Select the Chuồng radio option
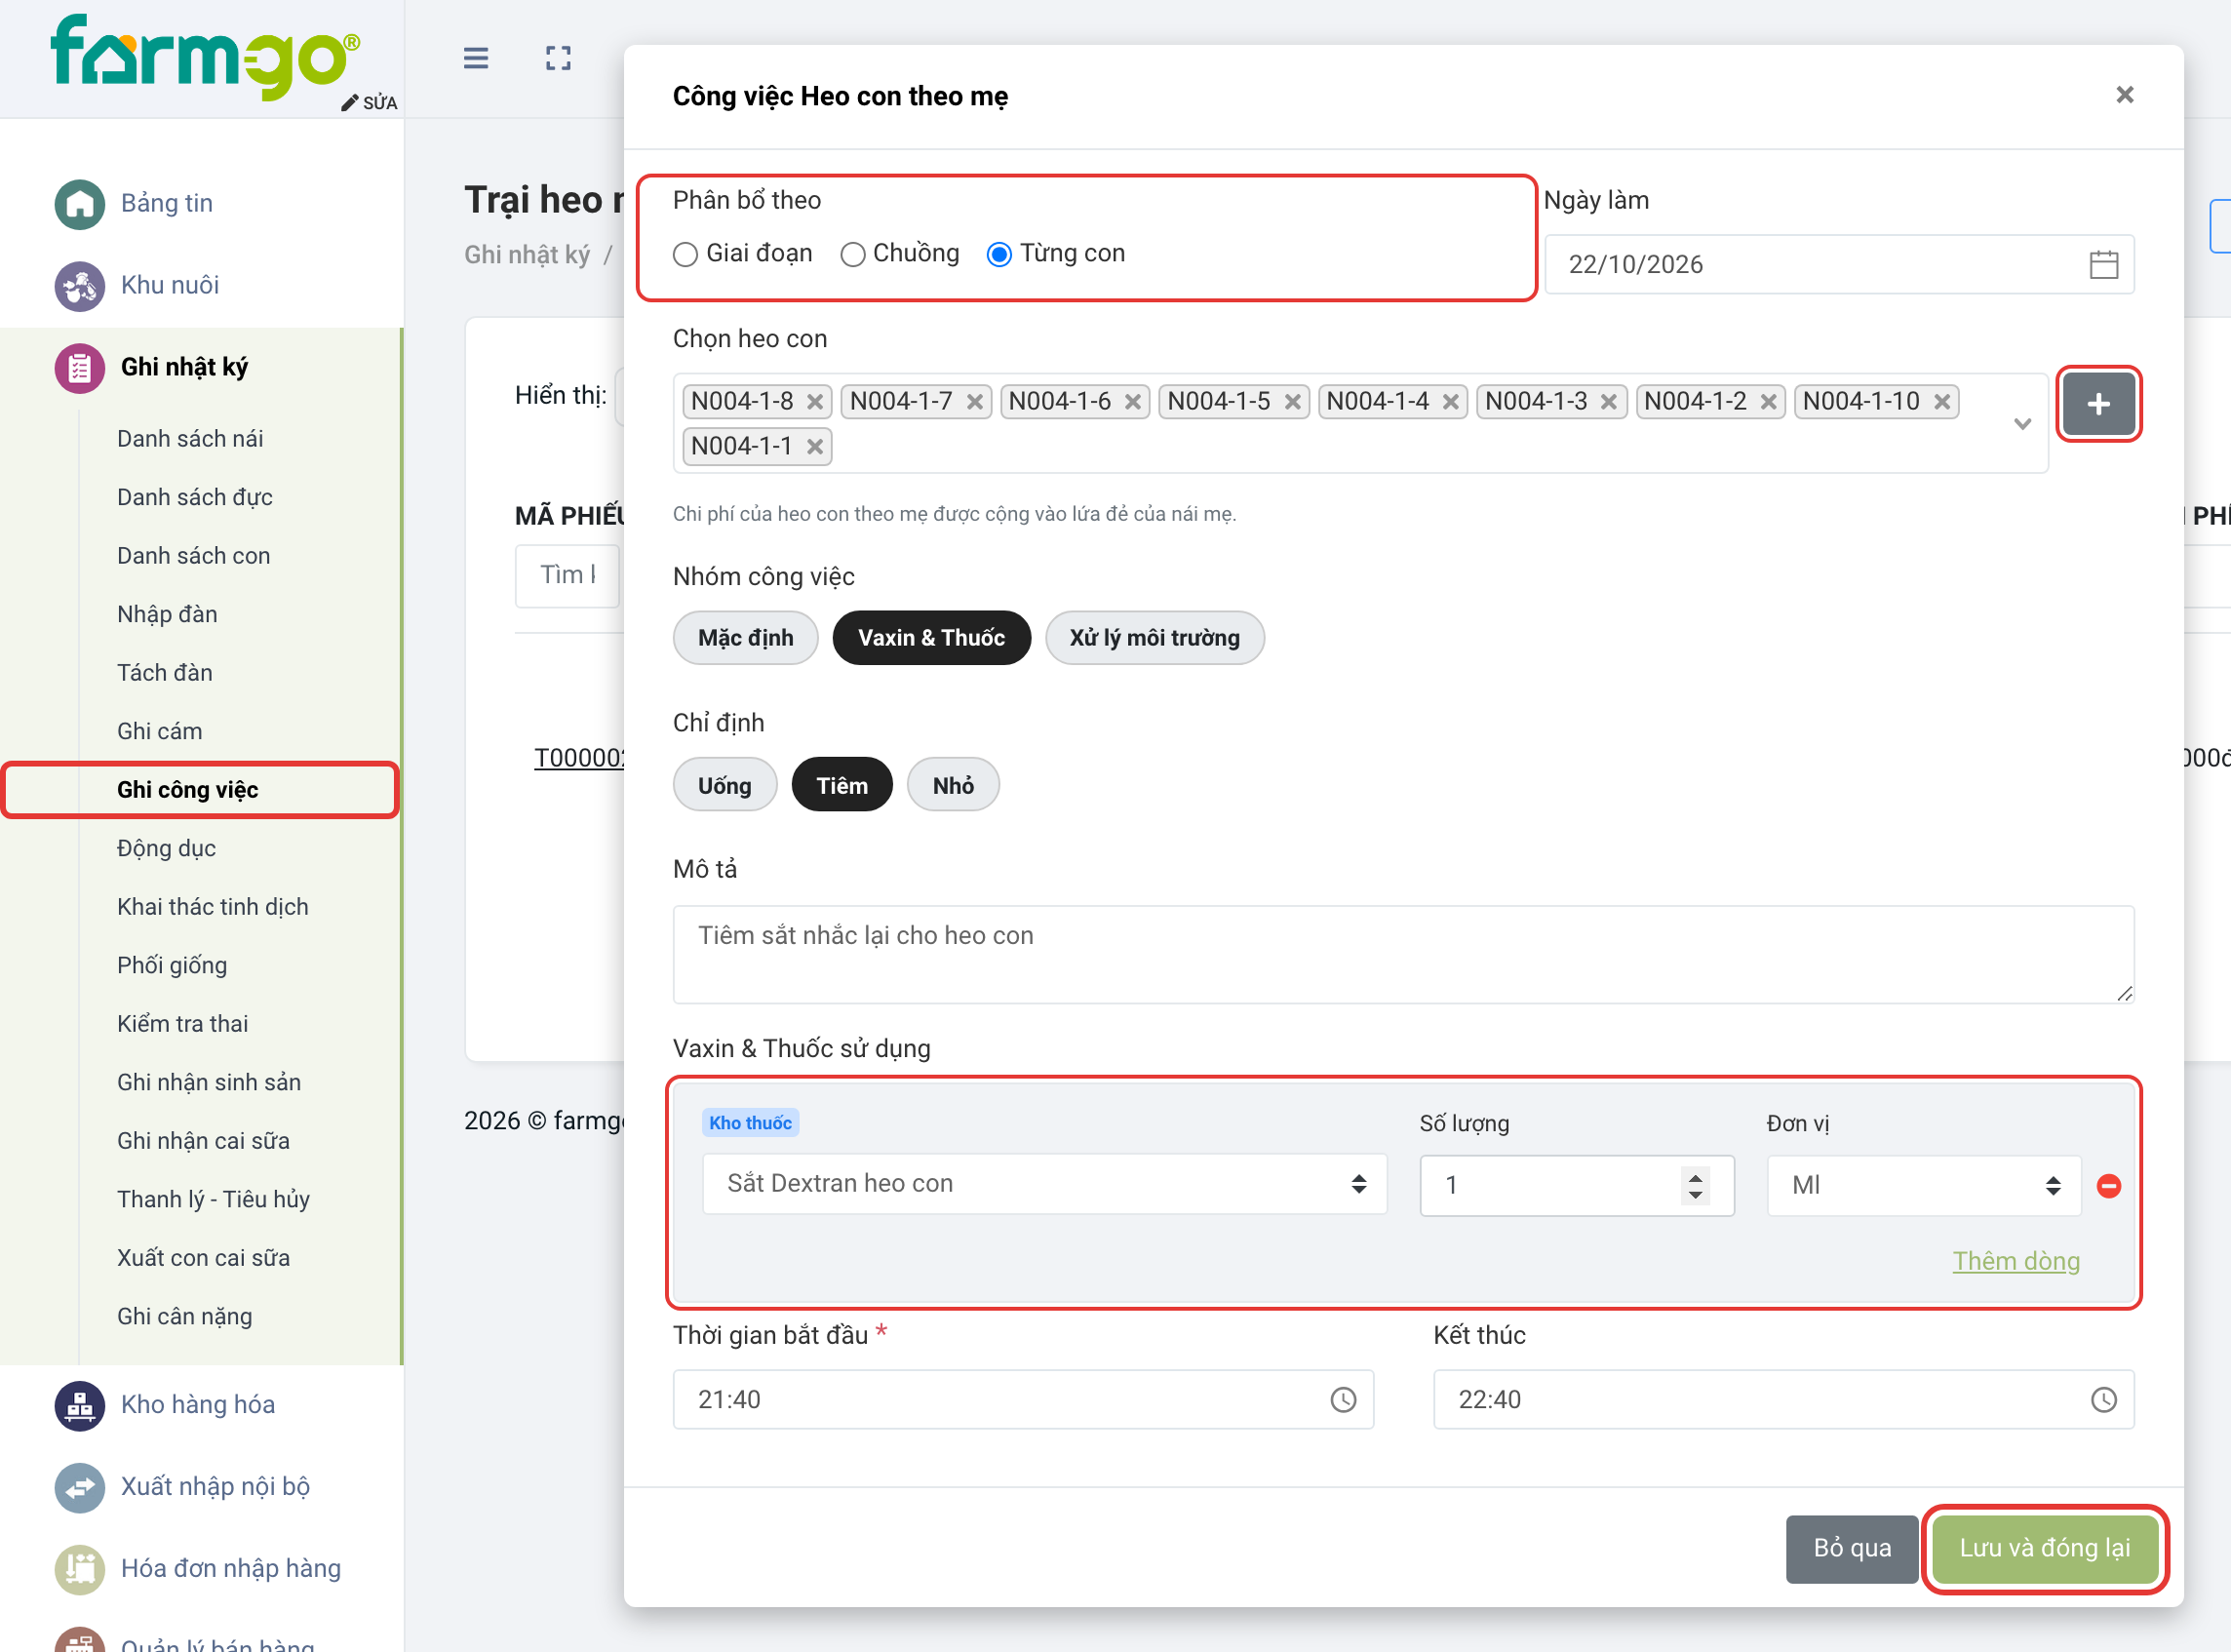Viewport: 2231px width, 1652px height. [853, 255]
